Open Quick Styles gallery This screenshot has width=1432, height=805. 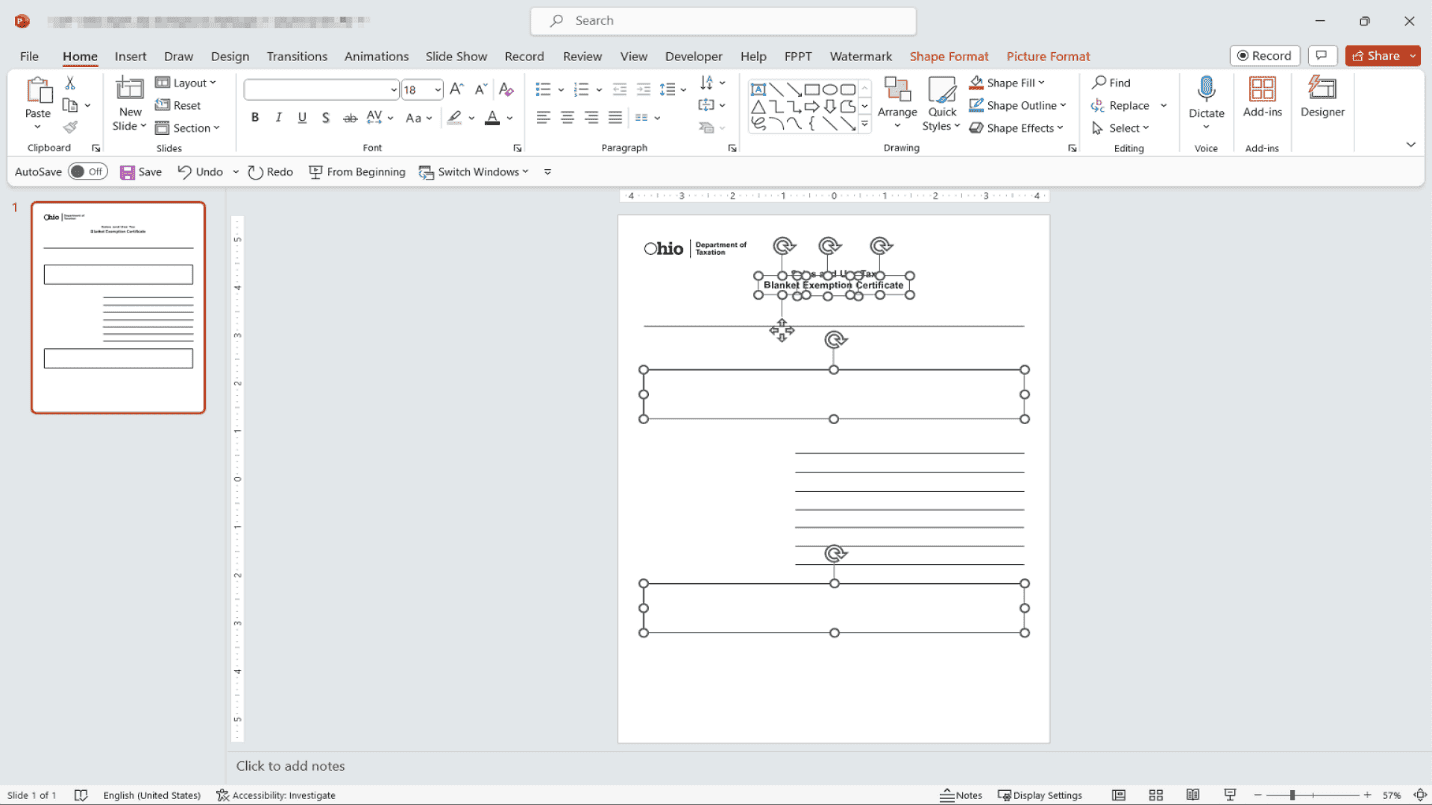(x=942, y=104)
